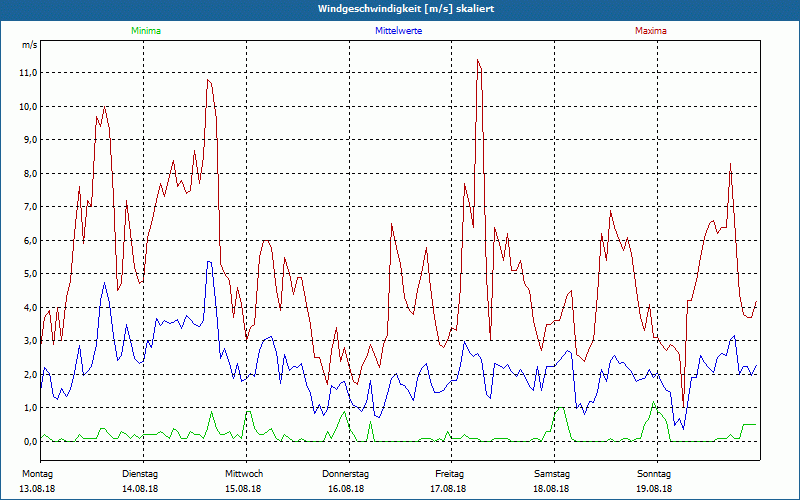Click the 0,0 y-axis value
The height and width of the screenshot is (500, 800).
30,441
